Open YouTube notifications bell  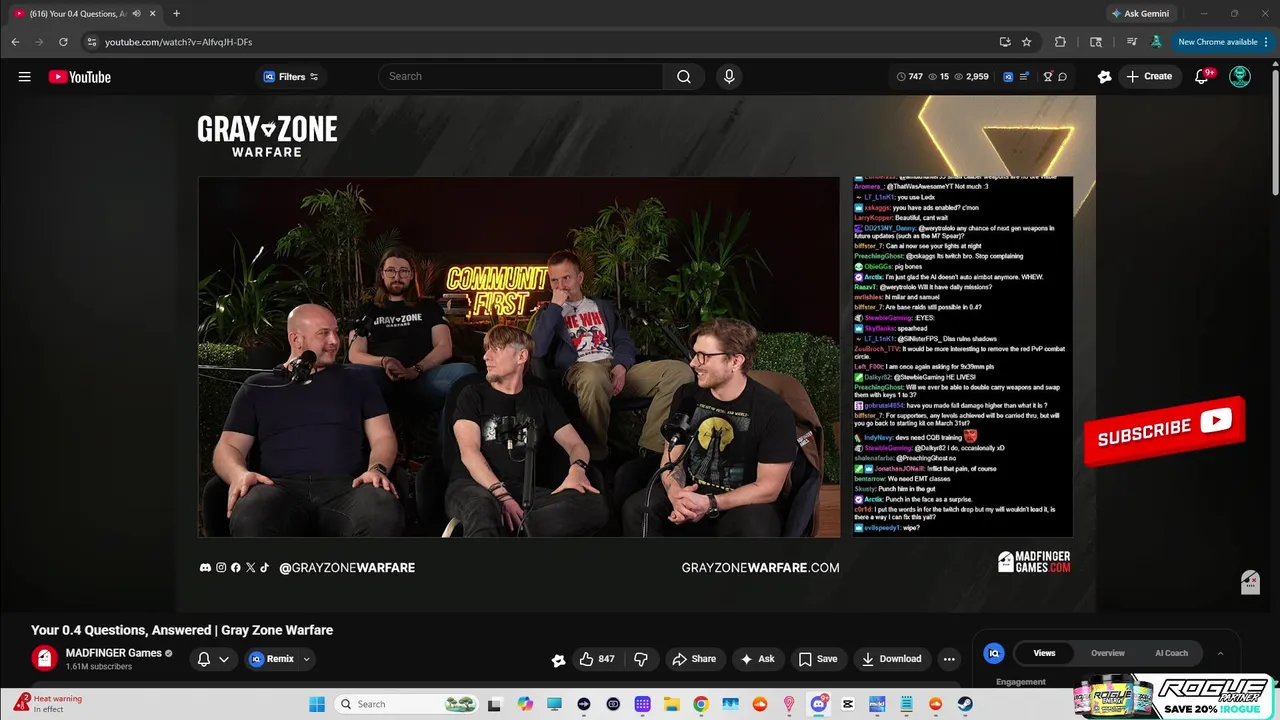coord(1202,77)
